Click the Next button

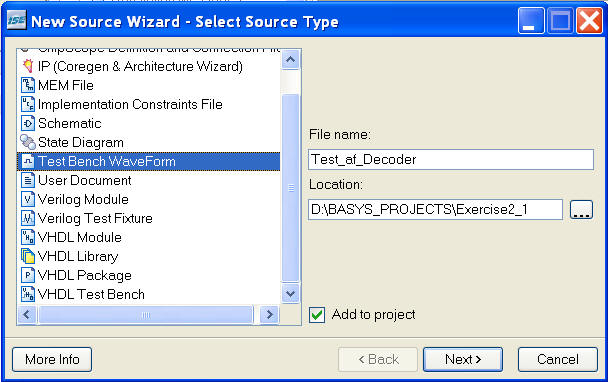tap(463, 359)
